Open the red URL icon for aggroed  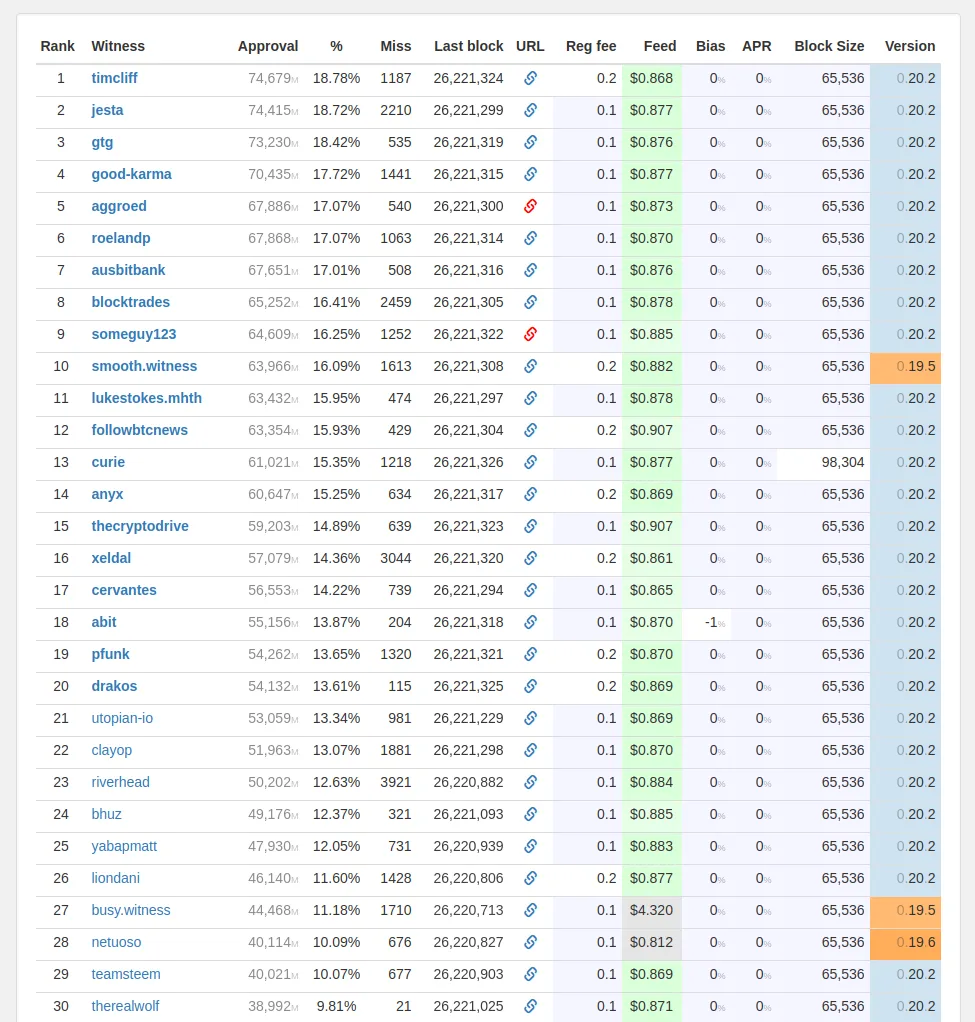point(531,206)
